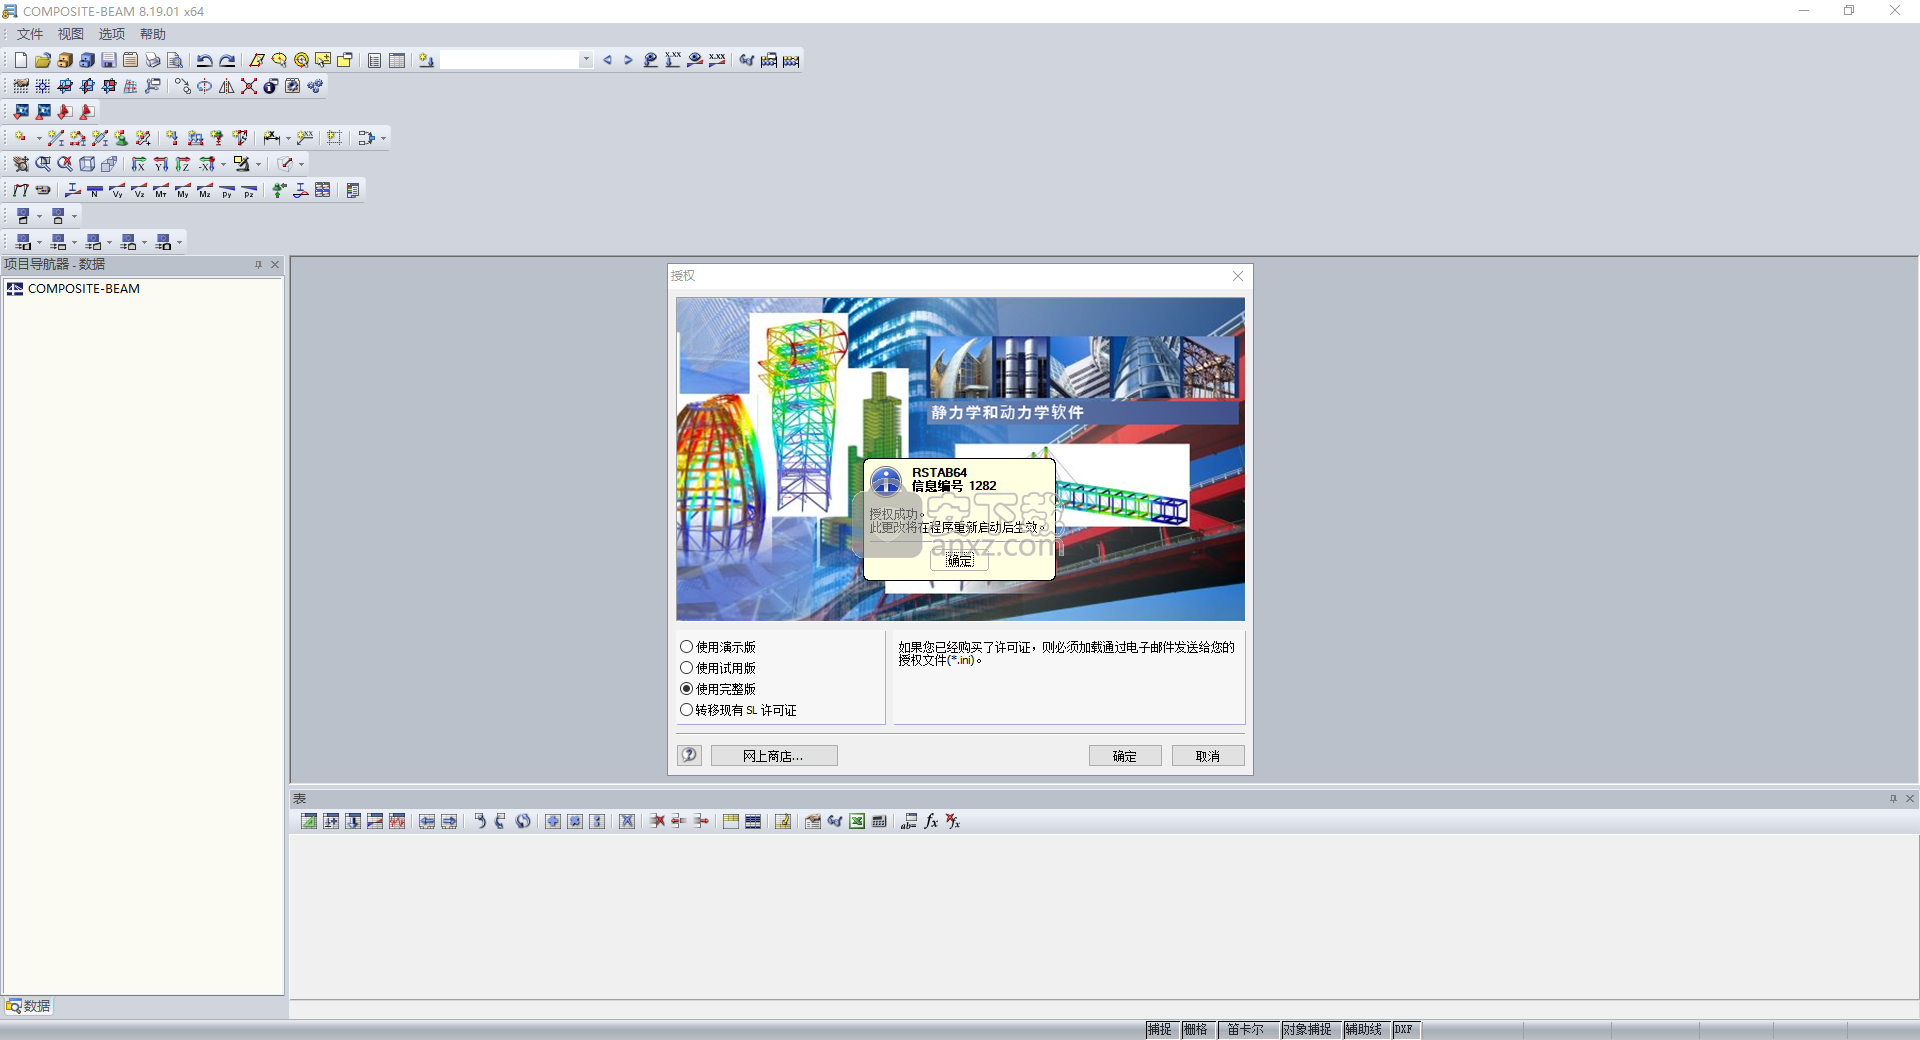
Task: Toggle the 辅助线 guidelines status button
Action: click(x=1365, y=1030)
